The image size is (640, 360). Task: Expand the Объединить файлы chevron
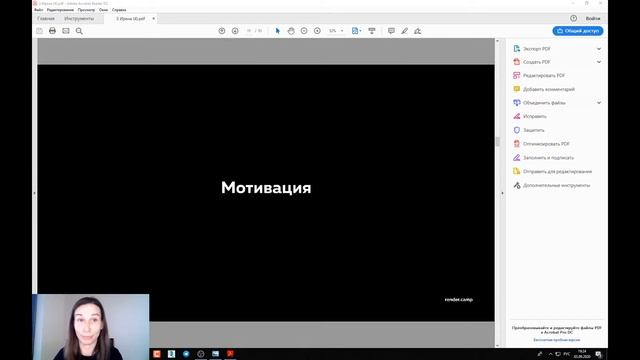pyautogui.click(x=599, y=103)
